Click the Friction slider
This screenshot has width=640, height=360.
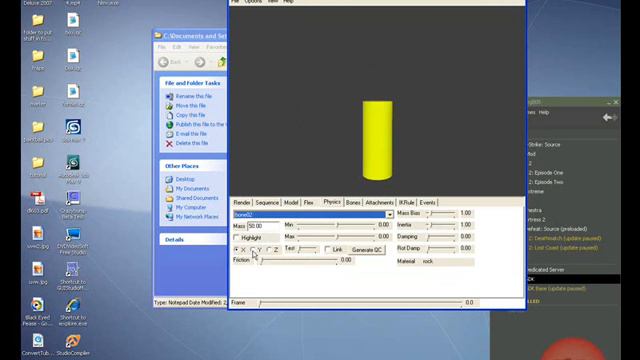pos(299,261)
